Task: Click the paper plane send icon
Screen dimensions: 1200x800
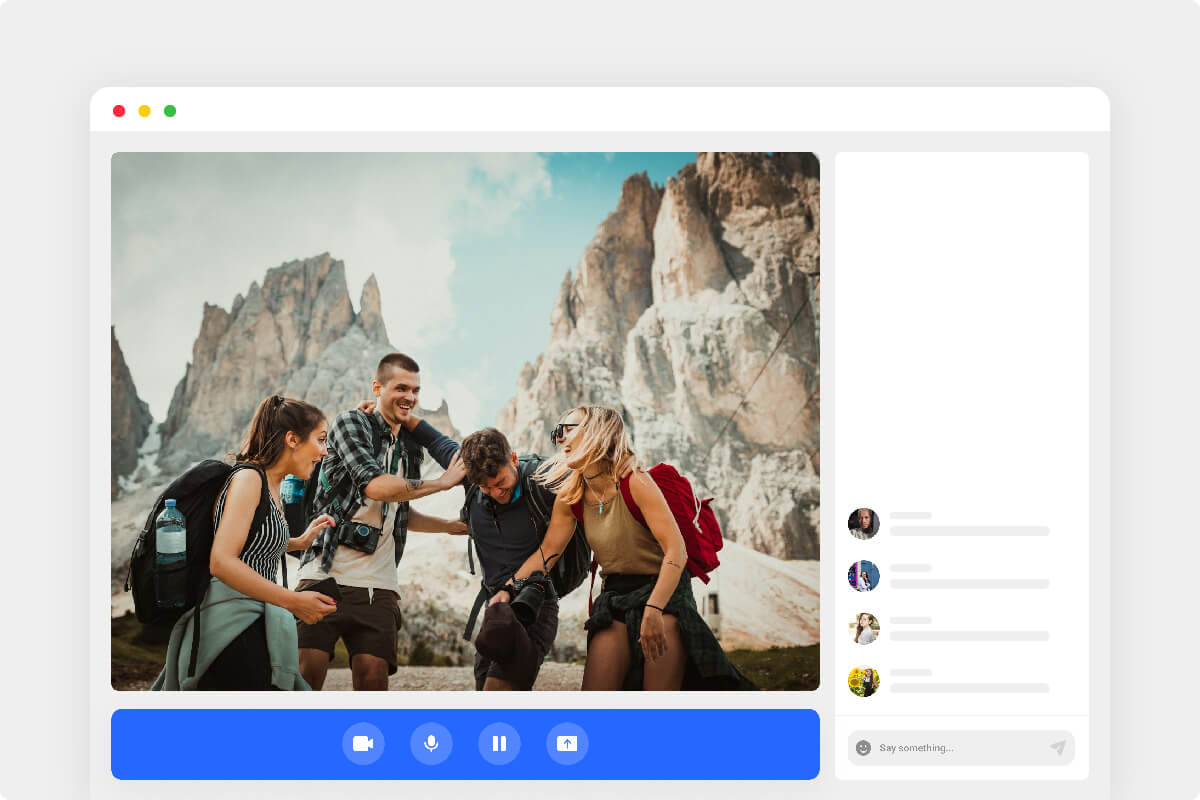Action: pos(1057,748)
